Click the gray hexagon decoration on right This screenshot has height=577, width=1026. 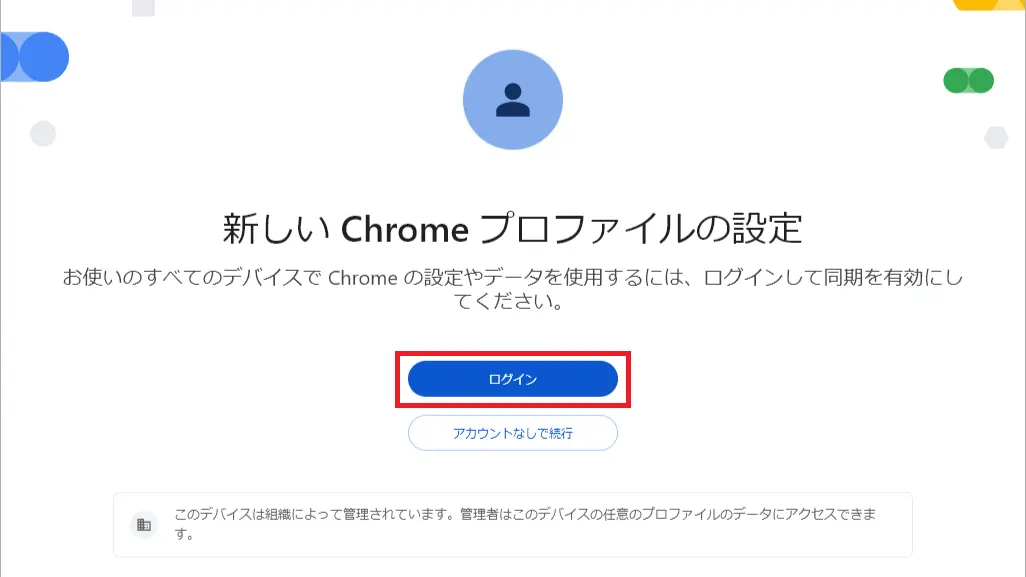996,137
